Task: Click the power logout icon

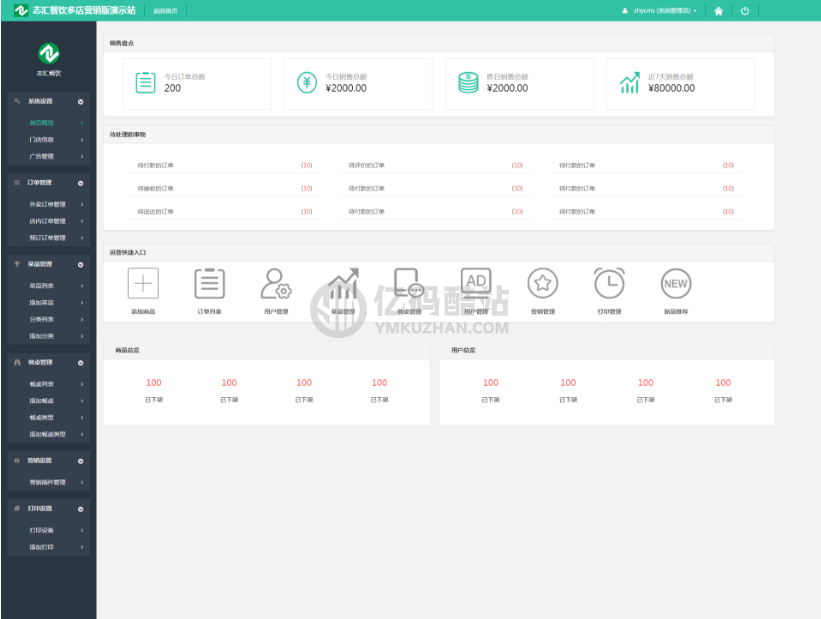Action: click(745, 11)
